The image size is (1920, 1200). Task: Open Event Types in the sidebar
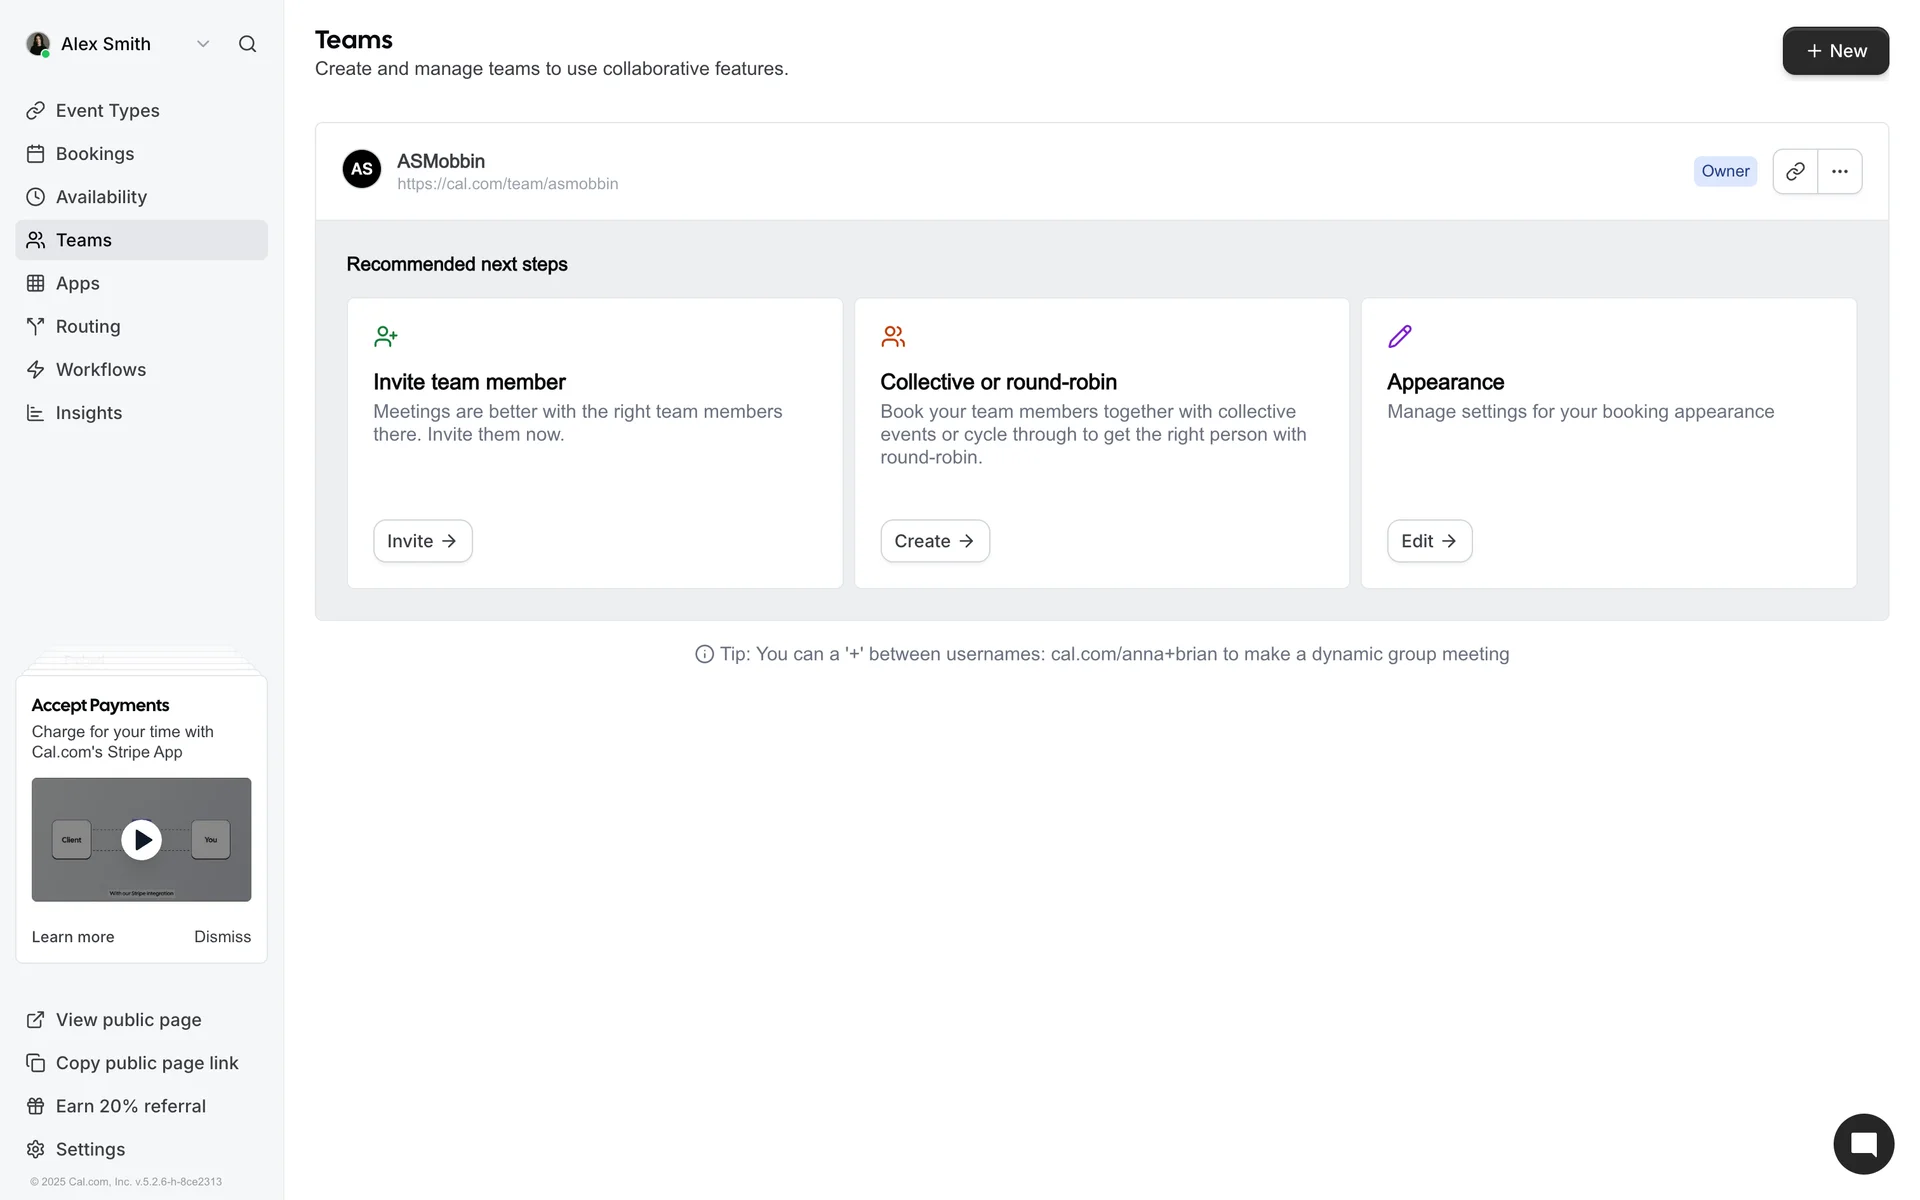[x=107, y=111]
